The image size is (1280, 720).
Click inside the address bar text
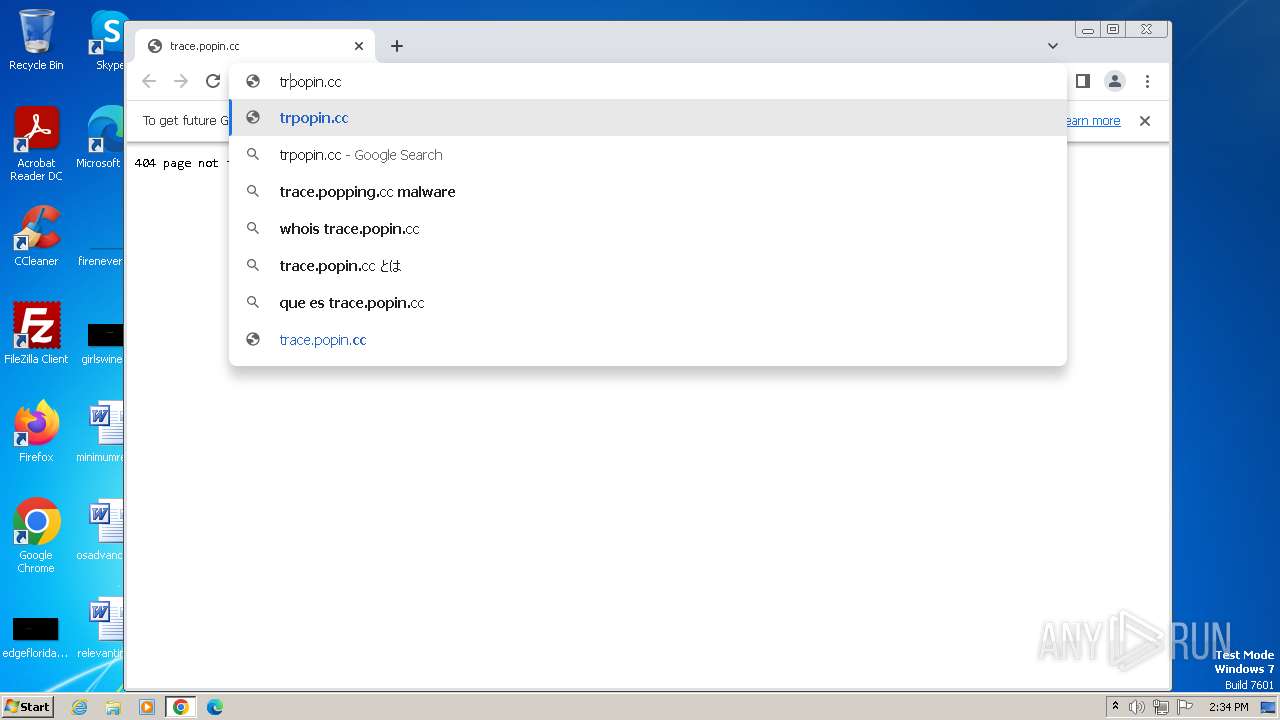point(310,82)
